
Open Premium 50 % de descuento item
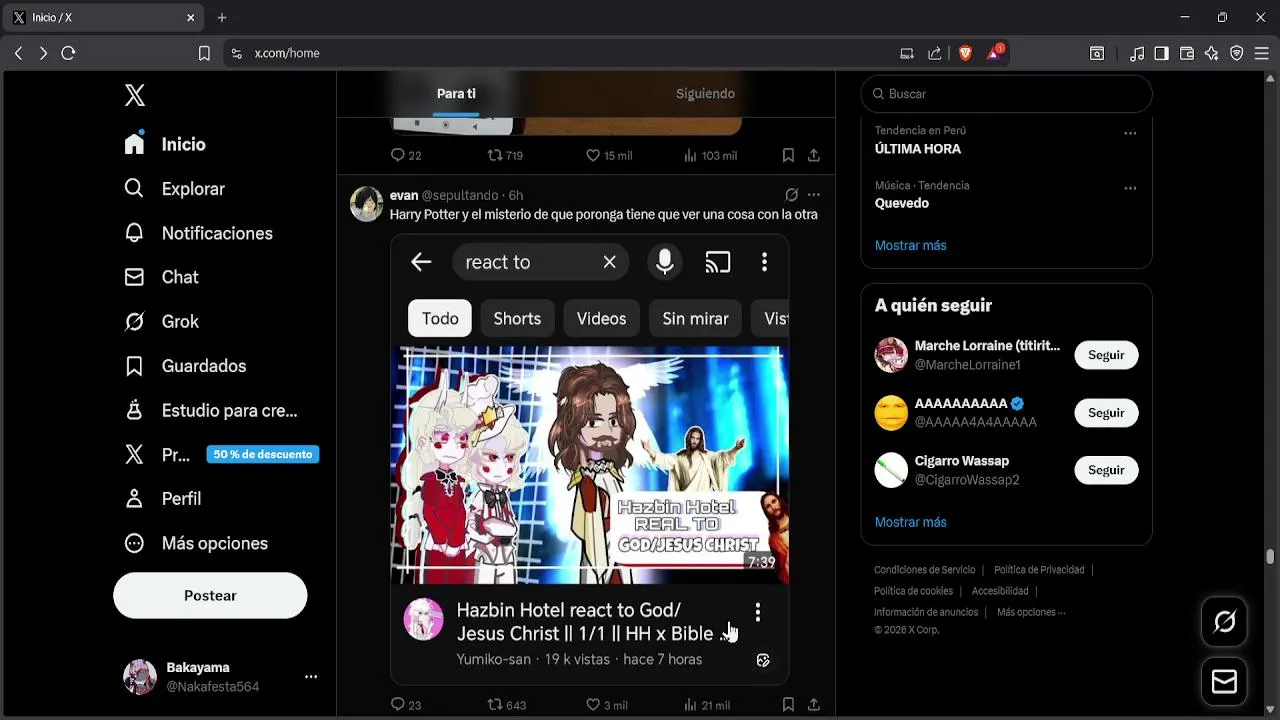pos(220,454)
